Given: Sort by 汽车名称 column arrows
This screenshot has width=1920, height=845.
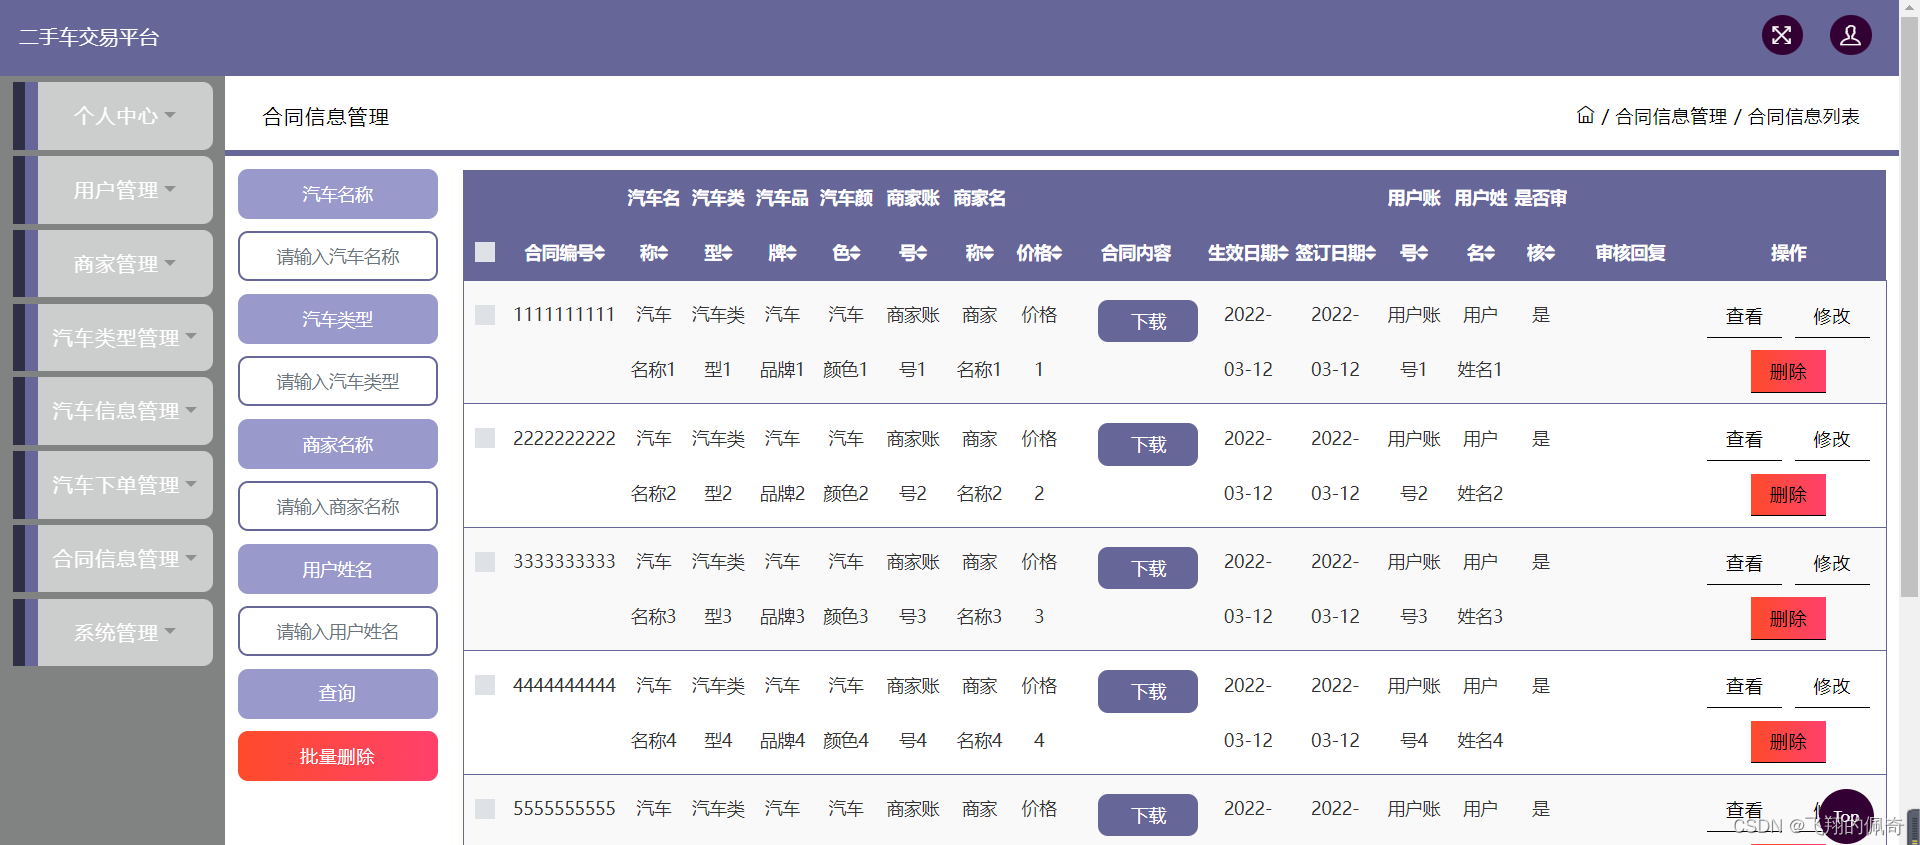Looking at the screenshot, I should (x=662, y=253).
